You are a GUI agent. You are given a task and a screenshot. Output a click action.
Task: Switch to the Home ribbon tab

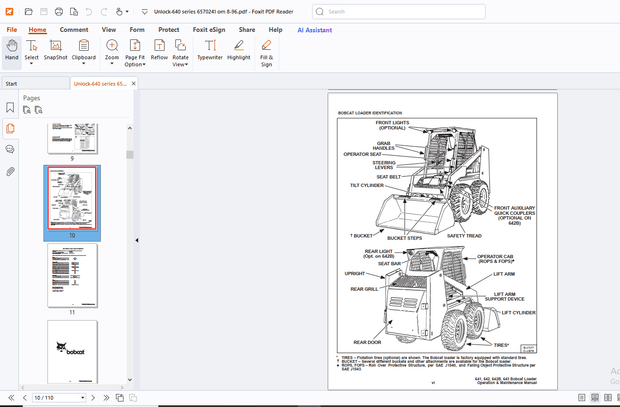37,30
